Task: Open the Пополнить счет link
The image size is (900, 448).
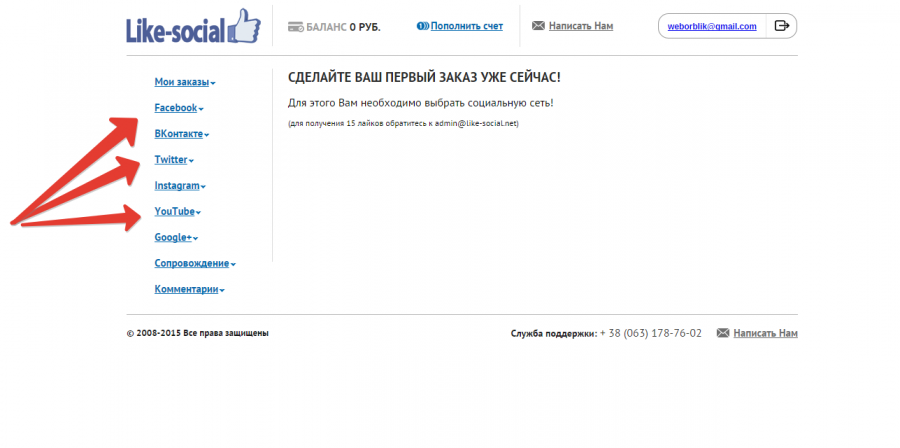Action: (467, 26)
